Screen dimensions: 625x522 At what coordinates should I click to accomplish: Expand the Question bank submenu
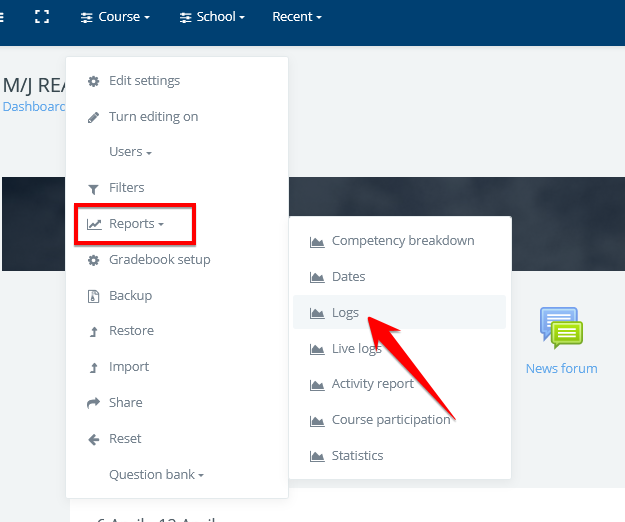(x=156, y=475)
